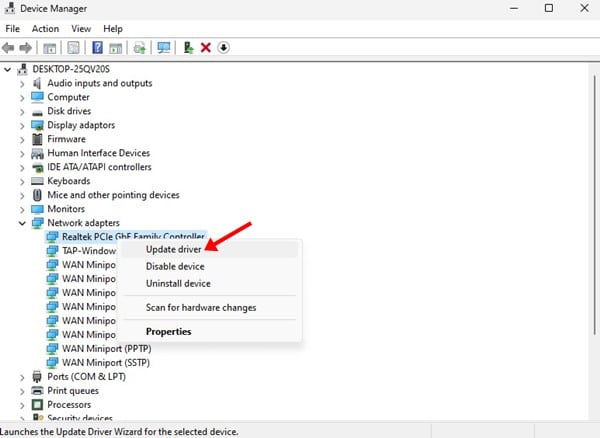Viewport: 600px width, 438px height.
Task: Click the IDE ATA/ATAPI controllers icon
Action: tap(37, 167)
